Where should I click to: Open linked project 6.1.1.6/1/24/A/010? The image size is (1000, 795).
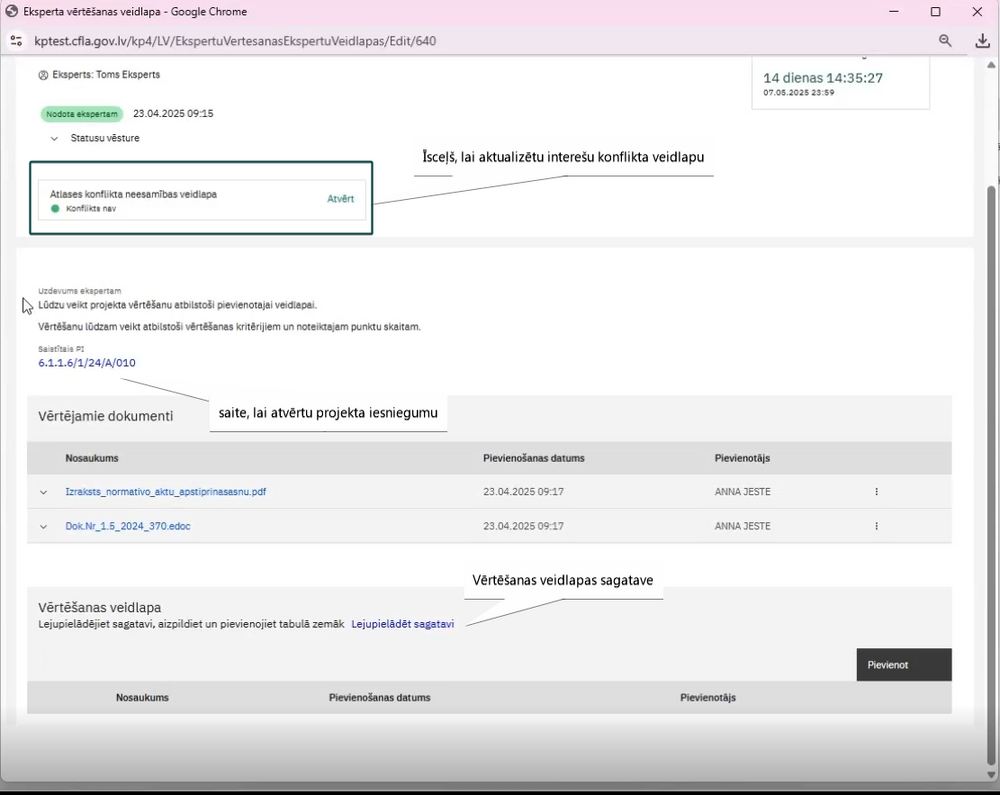(x=87, y=363)
